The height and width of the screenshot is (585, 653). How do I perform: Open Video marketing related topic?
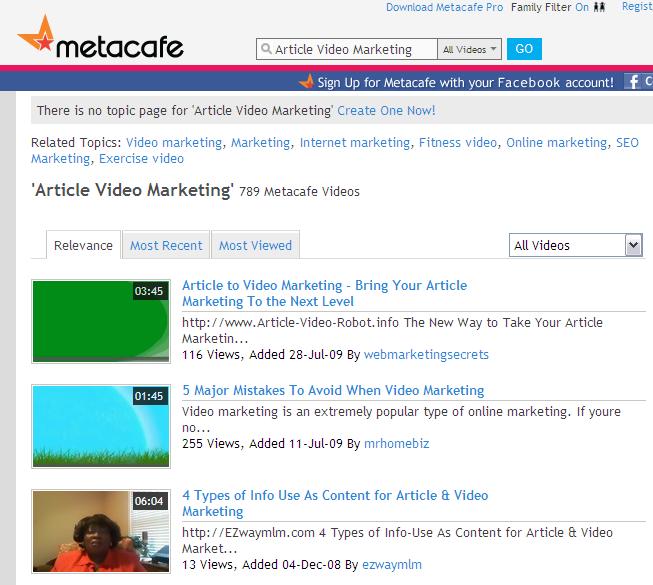(174, 142)
